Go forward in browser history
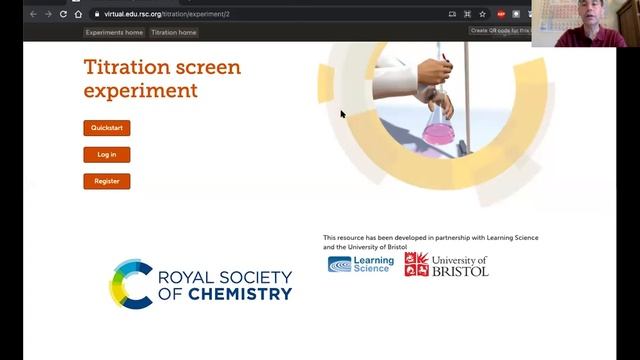This screenshot has width=640, height=360. tap(48, 14)
